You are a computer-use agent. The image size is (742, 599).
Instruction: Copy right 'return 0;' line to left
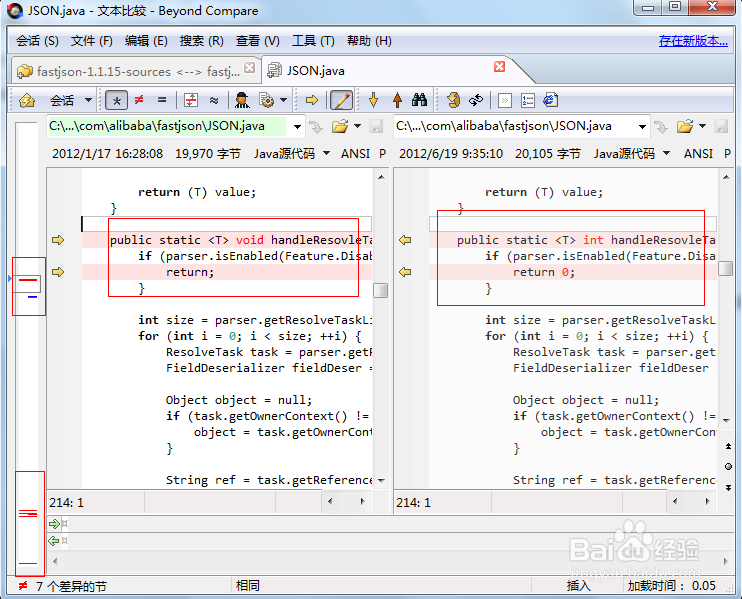point(405,272)
